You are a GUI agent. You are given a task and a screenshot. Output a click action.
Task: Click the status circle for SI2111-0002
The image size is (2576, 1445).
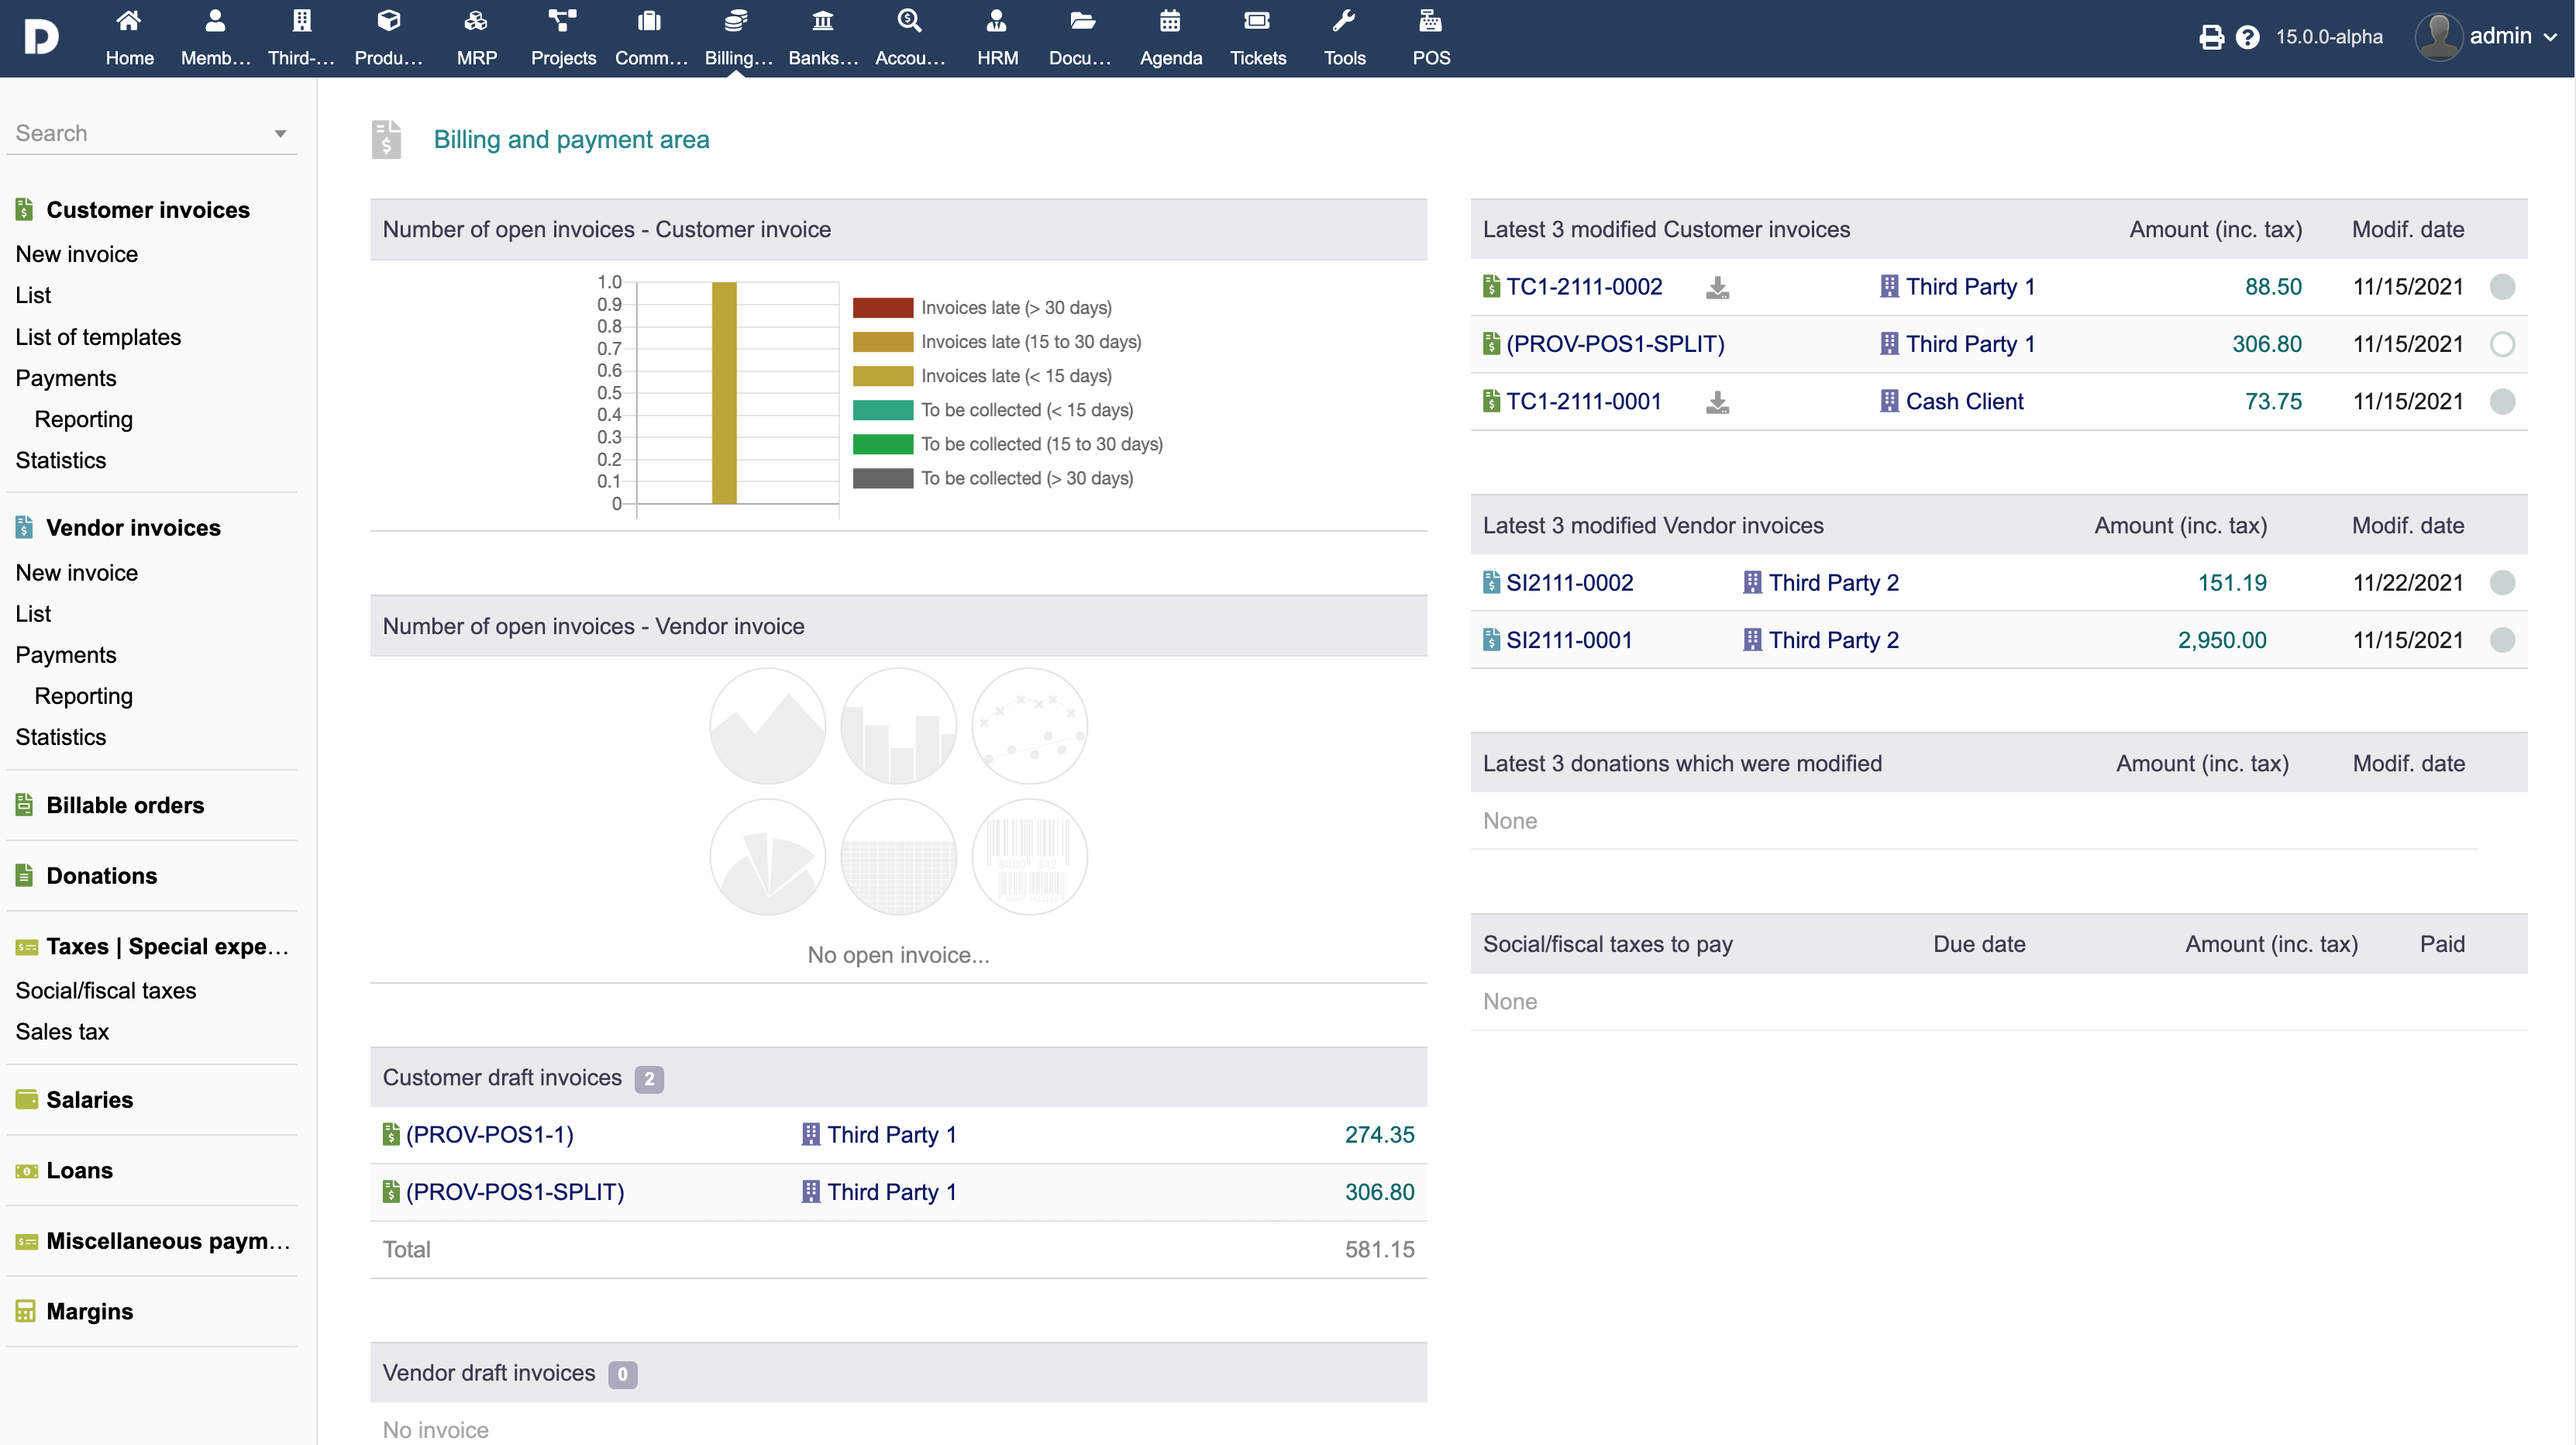pyautogui.click(x=2502, y=583)
